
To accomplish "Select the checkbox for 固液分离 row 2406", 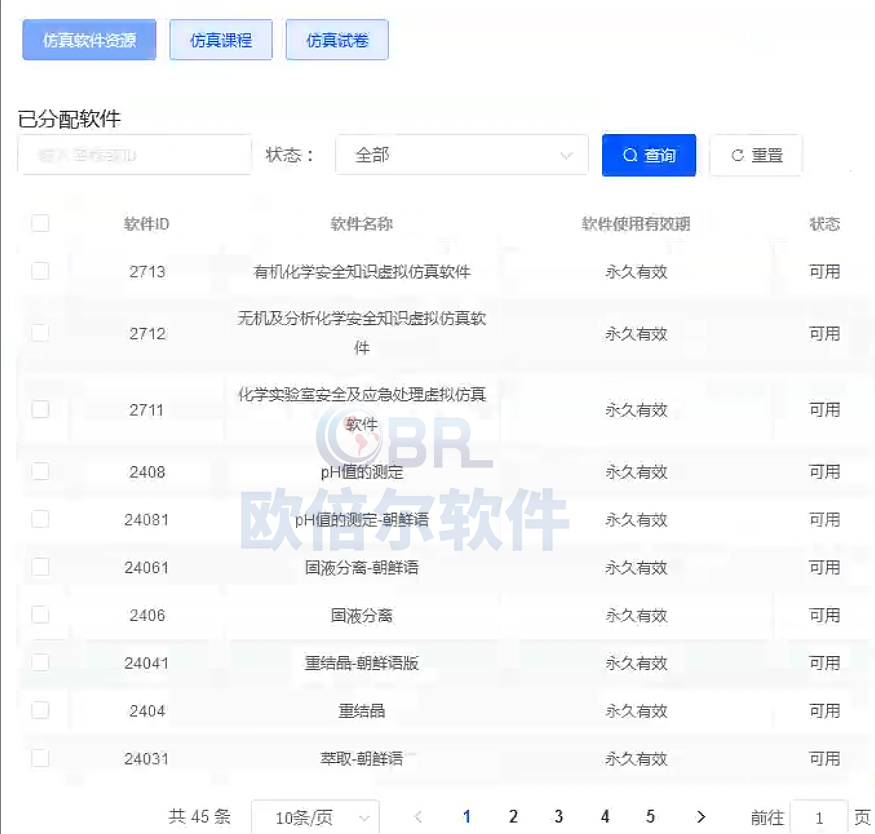I will pyautogui.click(x=40, y=615).
